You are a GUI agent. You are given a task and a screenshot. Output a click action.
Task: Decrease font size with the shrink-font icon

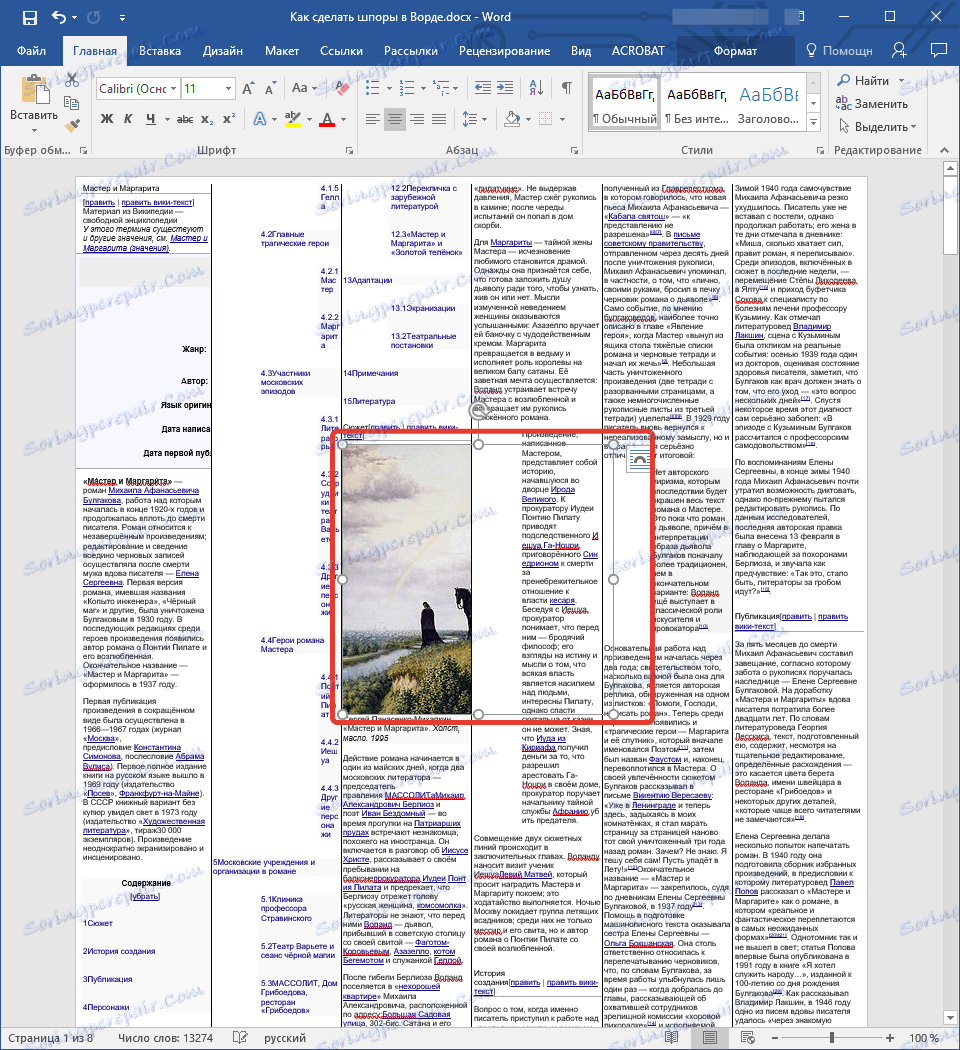(270, 89)
